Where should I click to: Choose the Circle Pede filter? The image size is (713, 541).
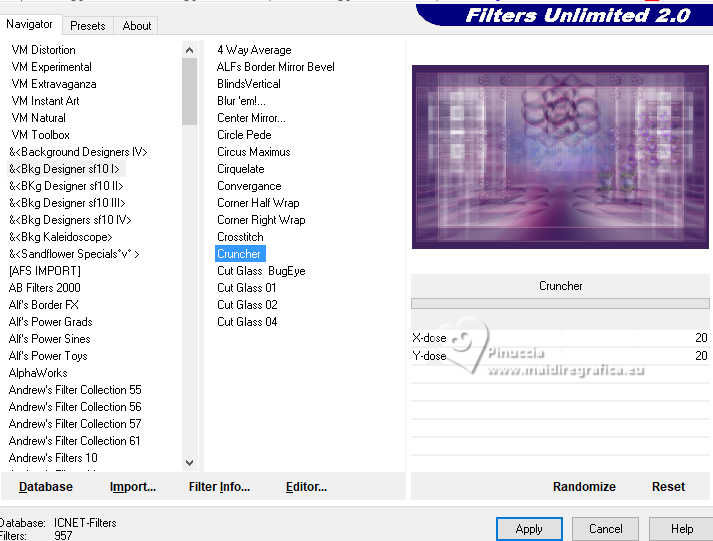coord(244,135)
